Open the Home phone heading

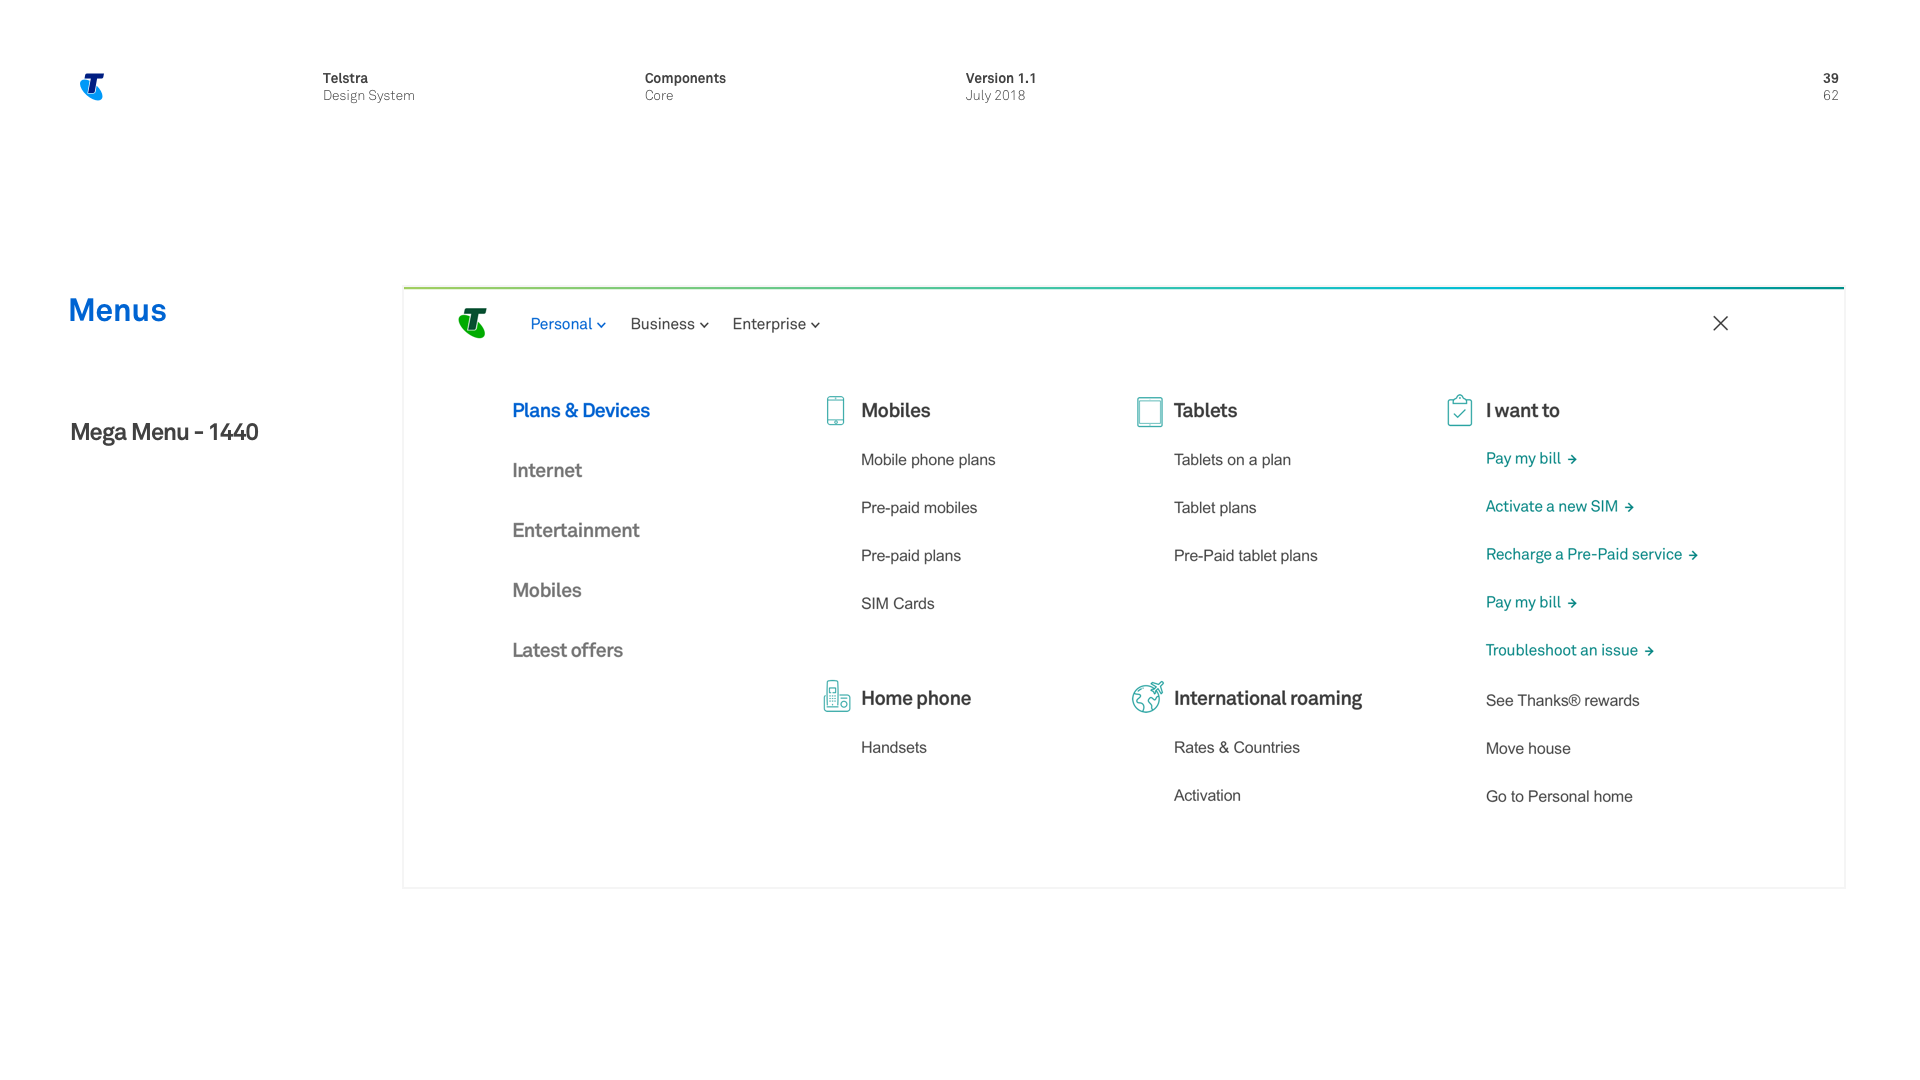(916, 698)
